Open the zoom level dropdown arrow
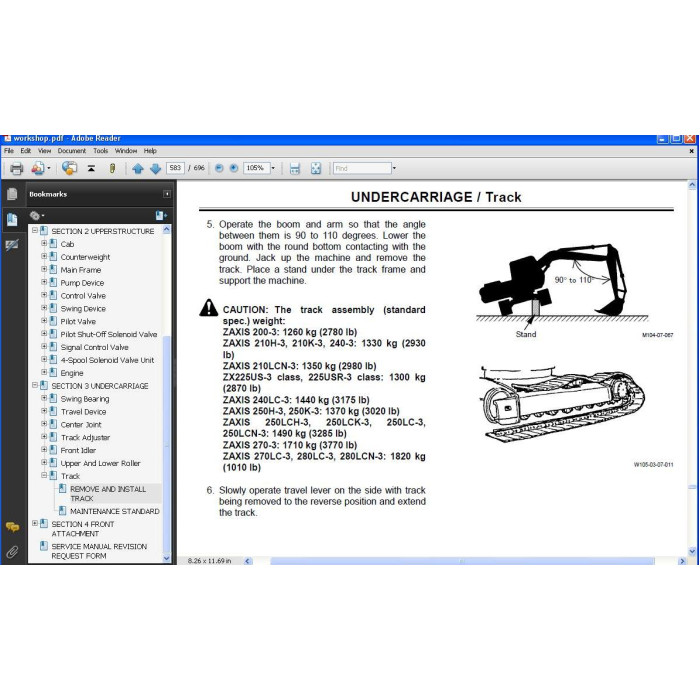This screenshot has width=700, height=700. (273, 168)
